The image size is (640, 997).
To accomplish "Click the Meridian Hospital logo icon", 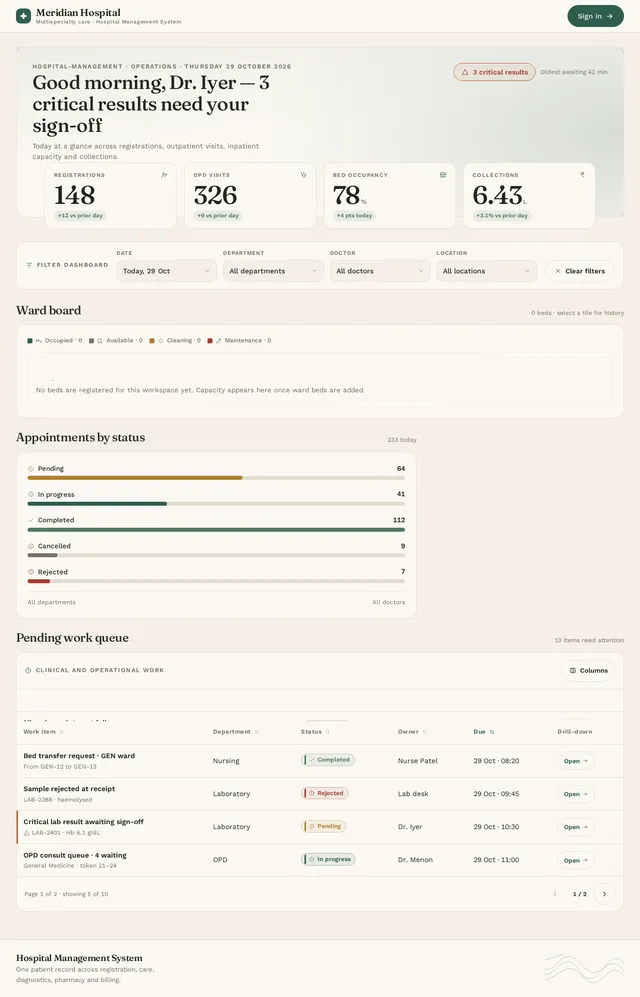I will [x=24, y=16].
